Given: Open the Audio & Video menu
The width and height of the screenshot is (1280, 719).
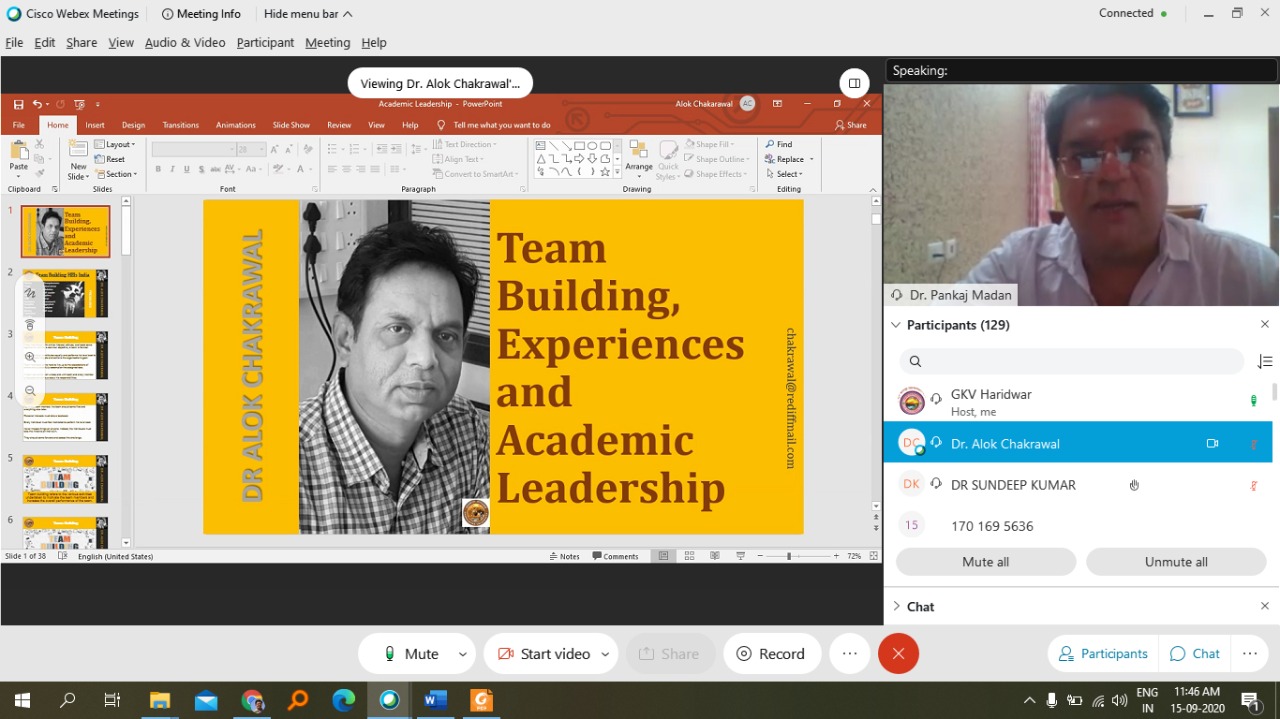Looking at the screenshot, I should (185, 43).
